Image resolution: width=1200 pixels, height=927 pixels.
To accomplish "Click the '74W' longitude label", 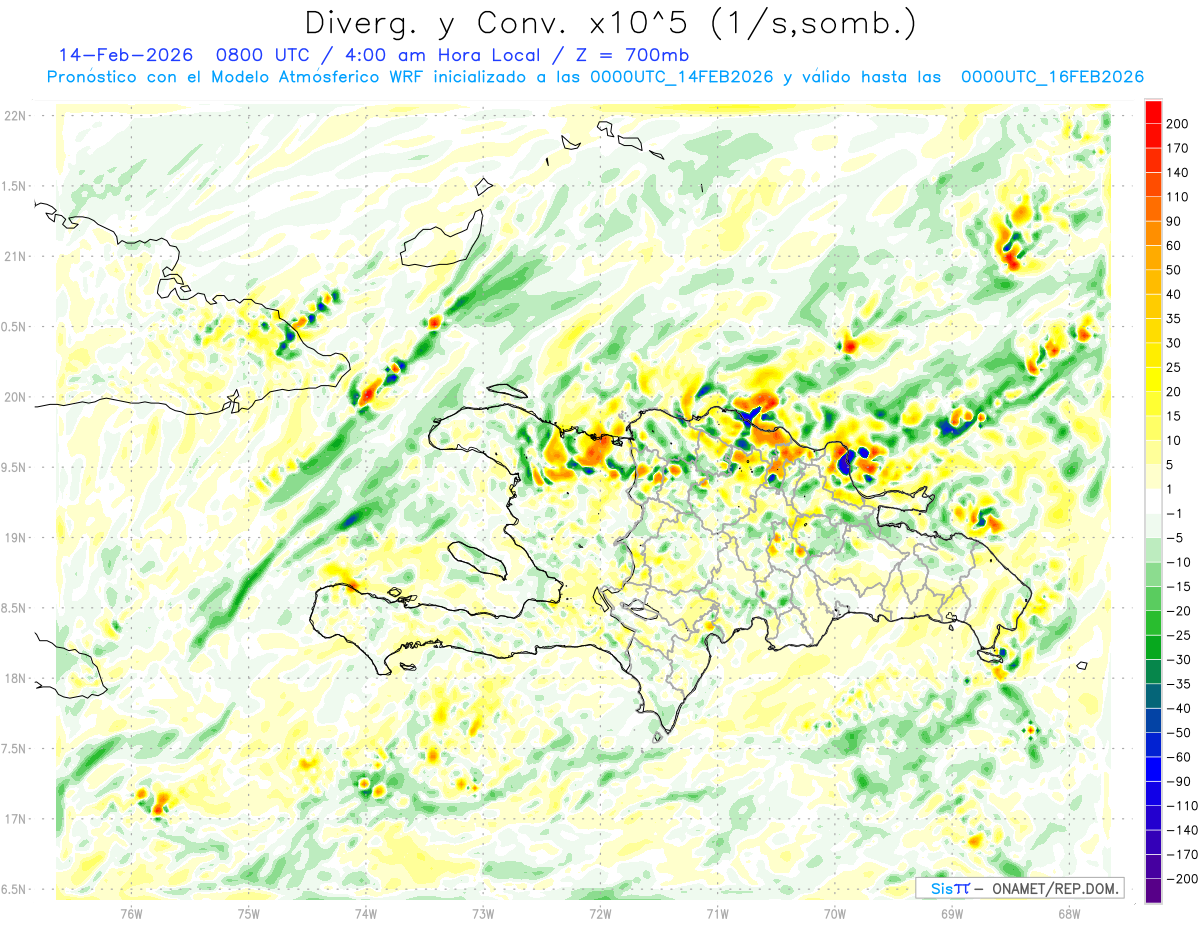I will click(365, 914).
